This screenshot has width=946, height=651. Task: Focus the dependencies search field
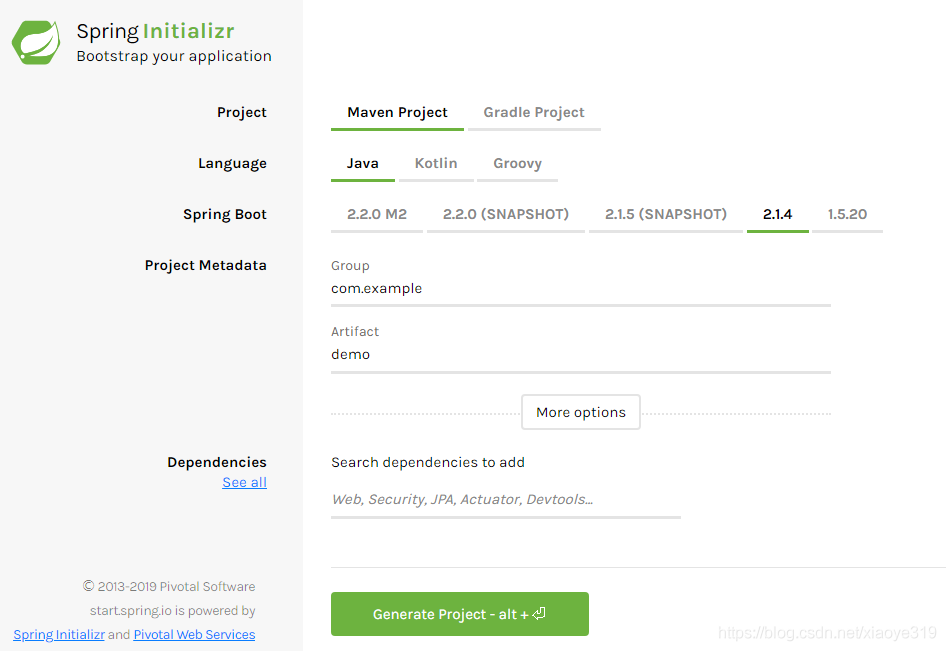point(505,500)
